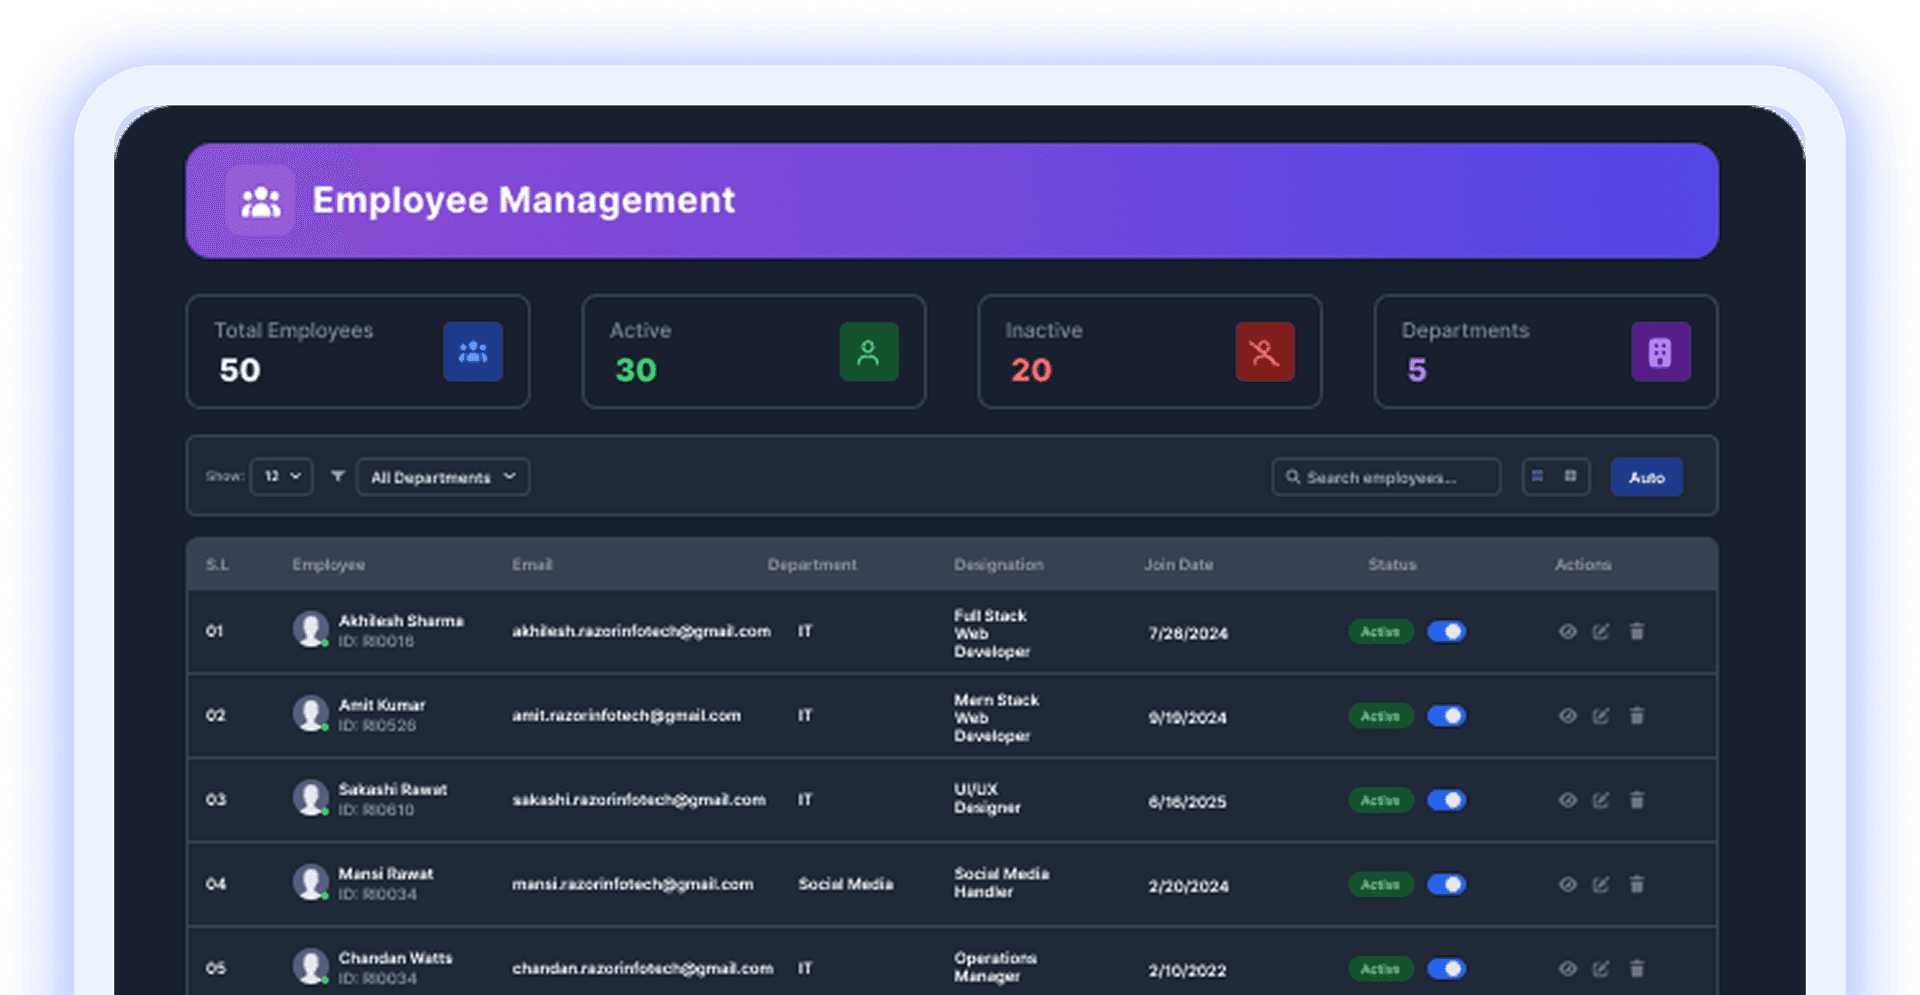Delete Sakashi Rawat via trash icon
Image resolution: width=1920 pixels, height=995 pixels.
(x=1637, y=800)
